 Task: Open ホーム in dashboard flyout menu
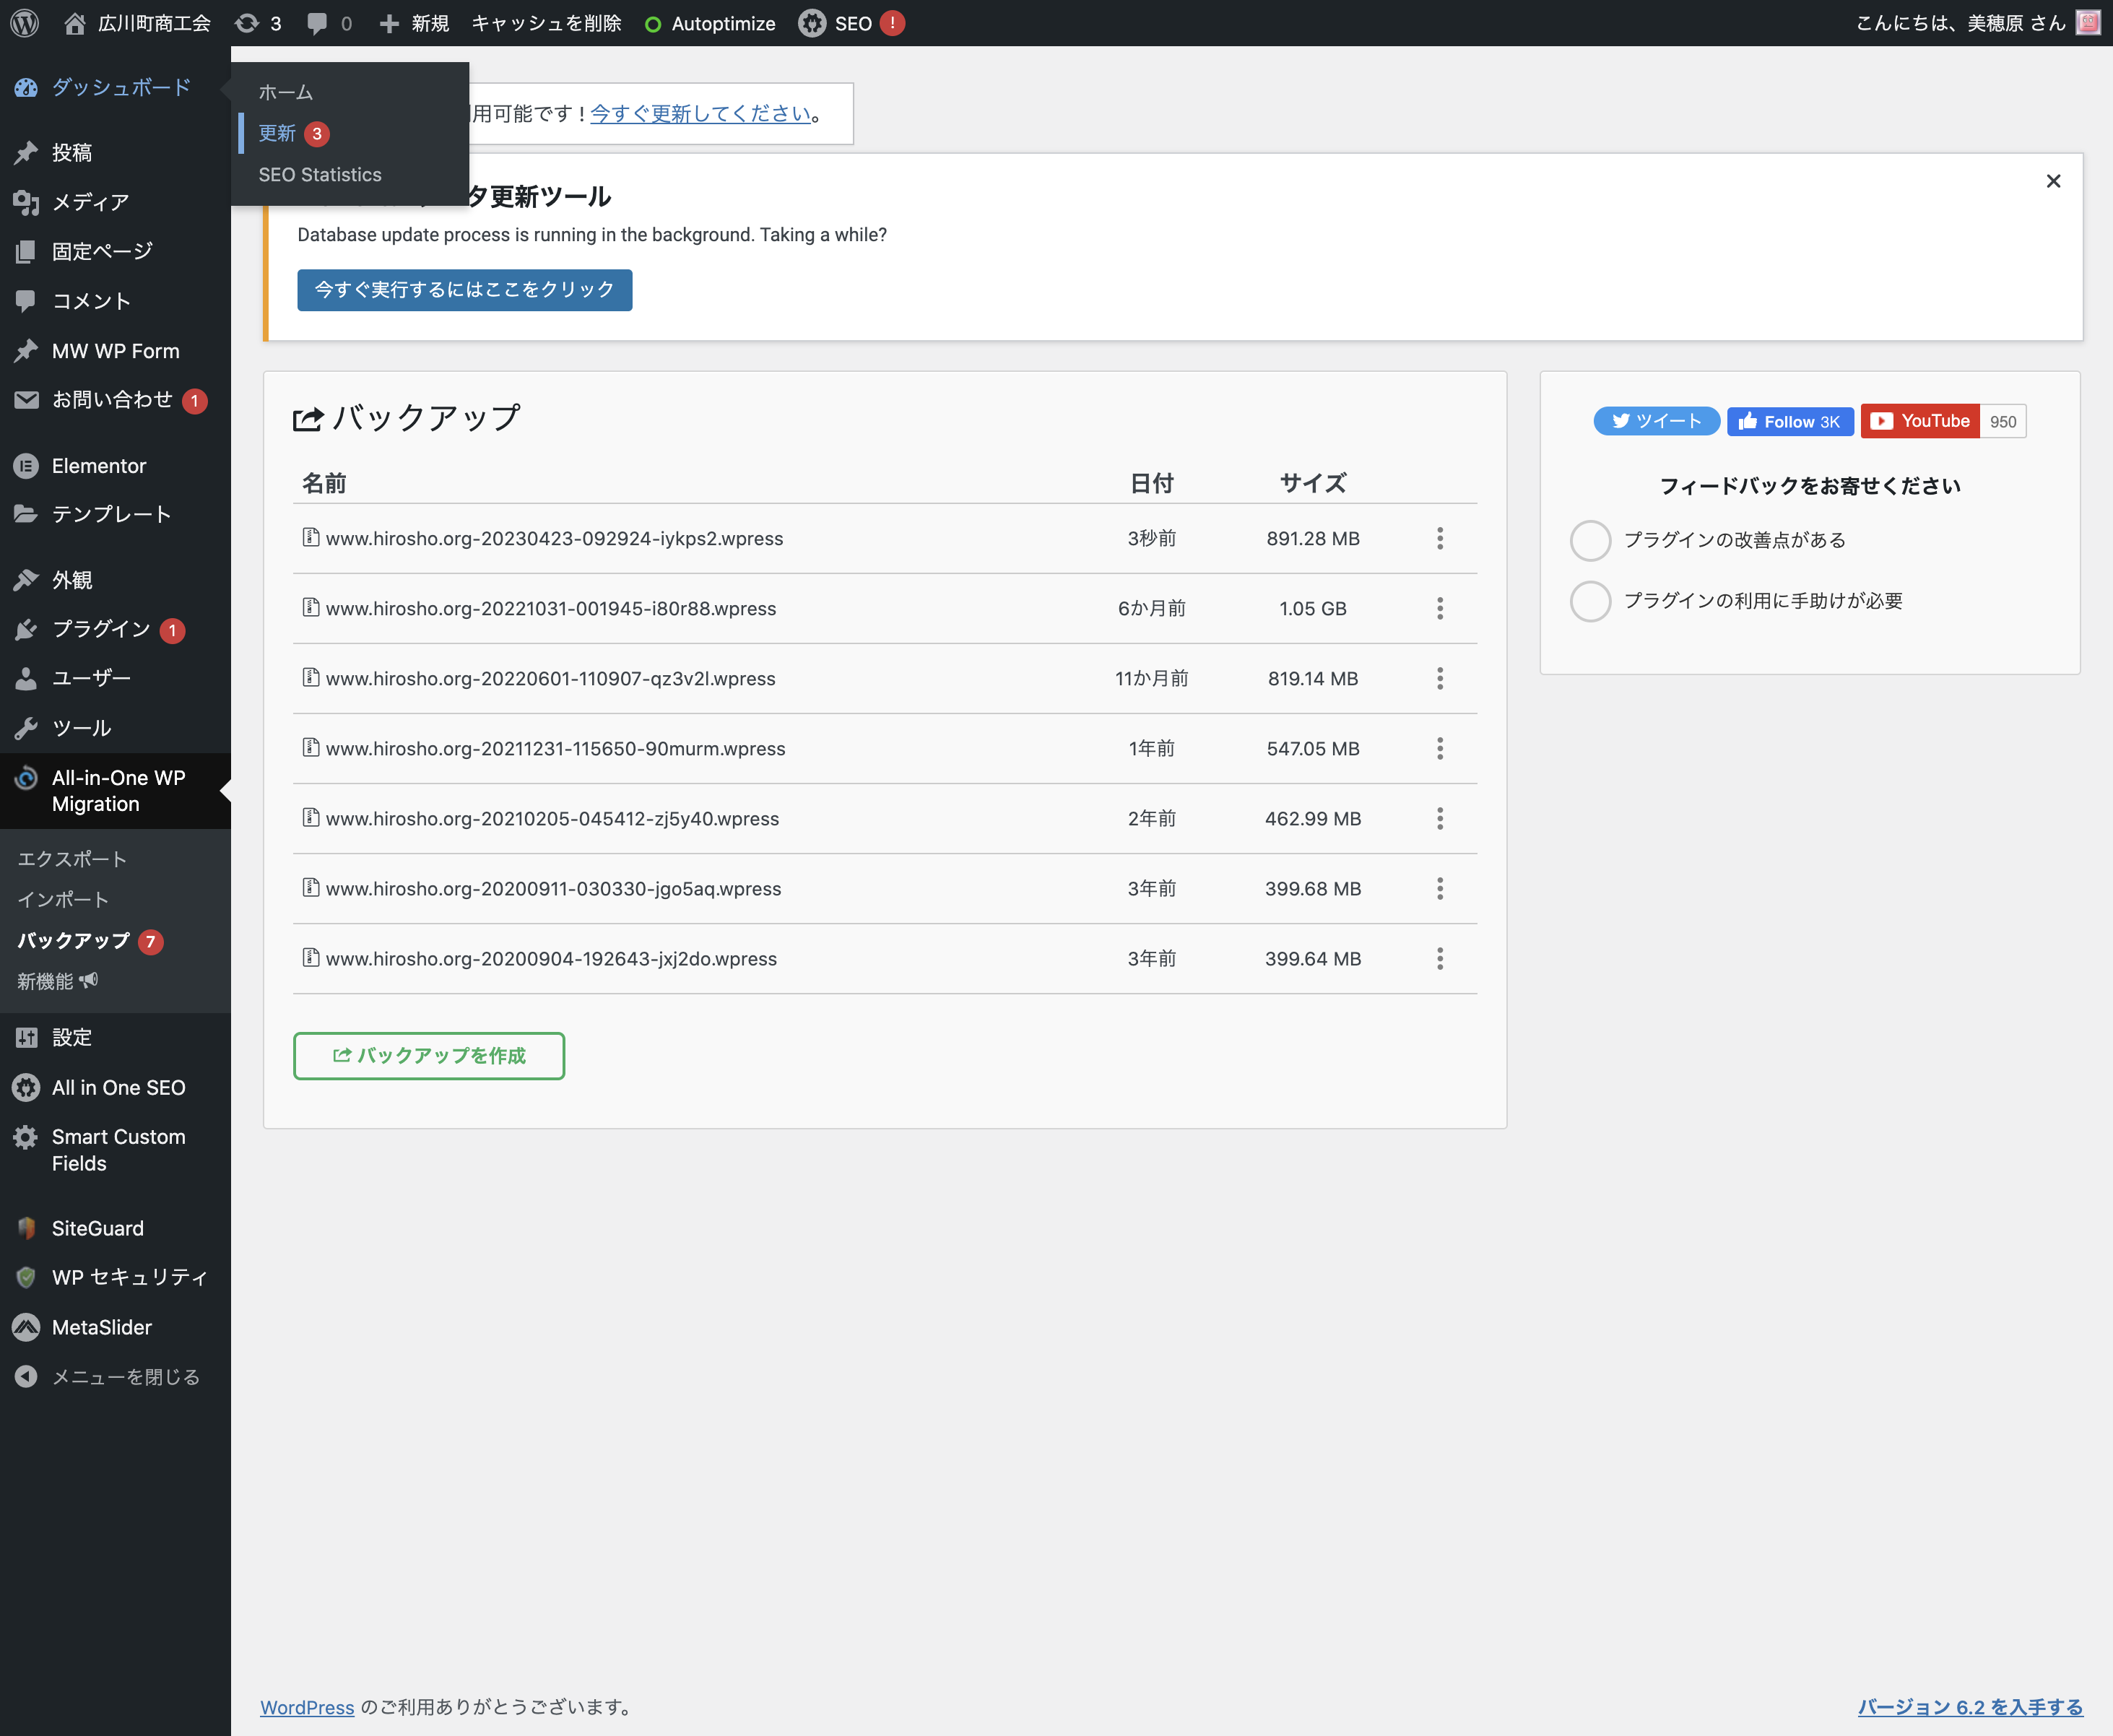click(286, 92)
